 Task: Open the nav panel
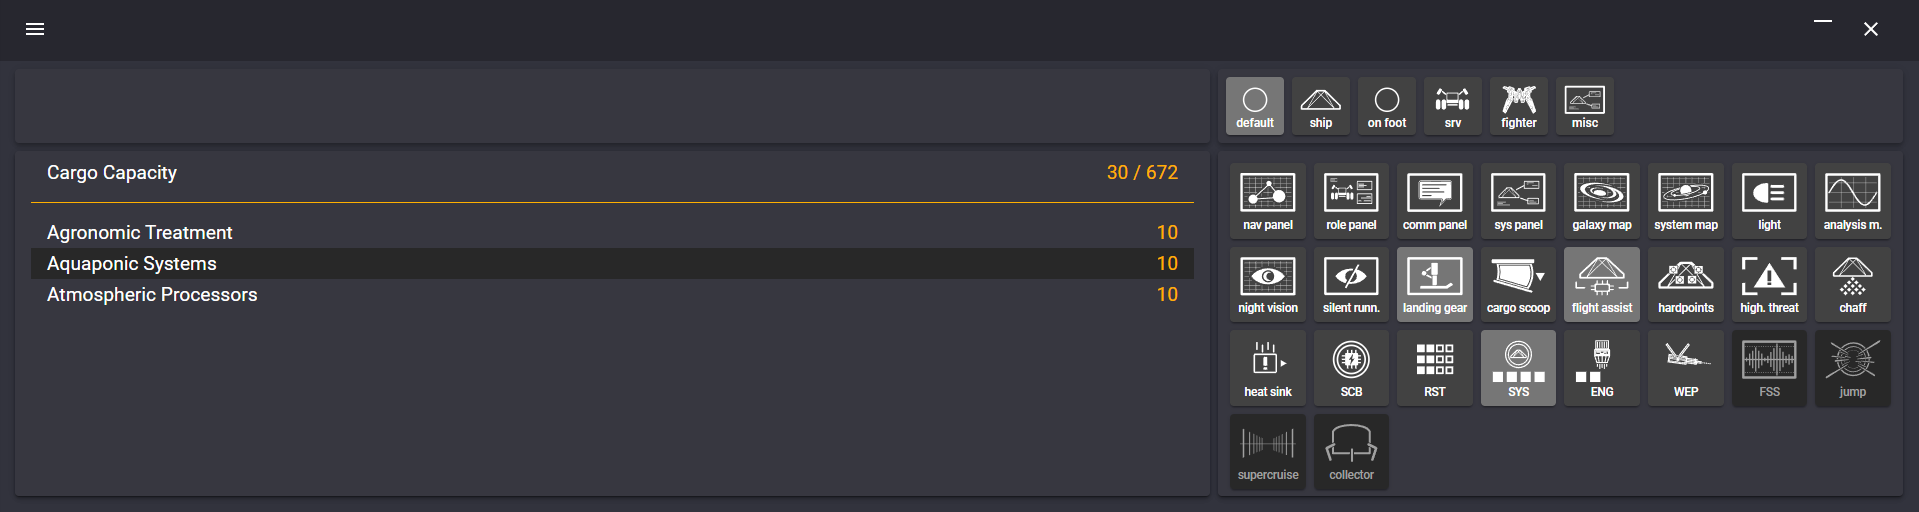1267,201
